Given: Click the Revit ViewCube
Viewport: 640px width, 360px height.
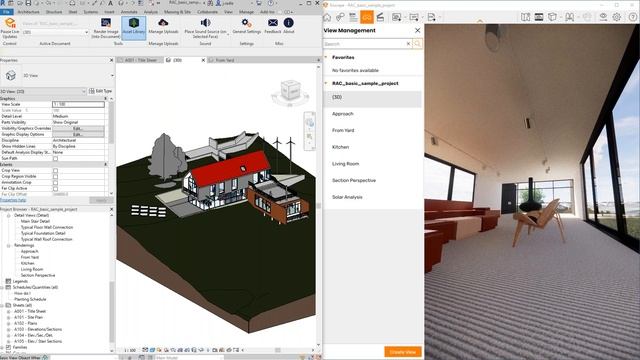Looking at the screenshot, I should coord(290,91).
